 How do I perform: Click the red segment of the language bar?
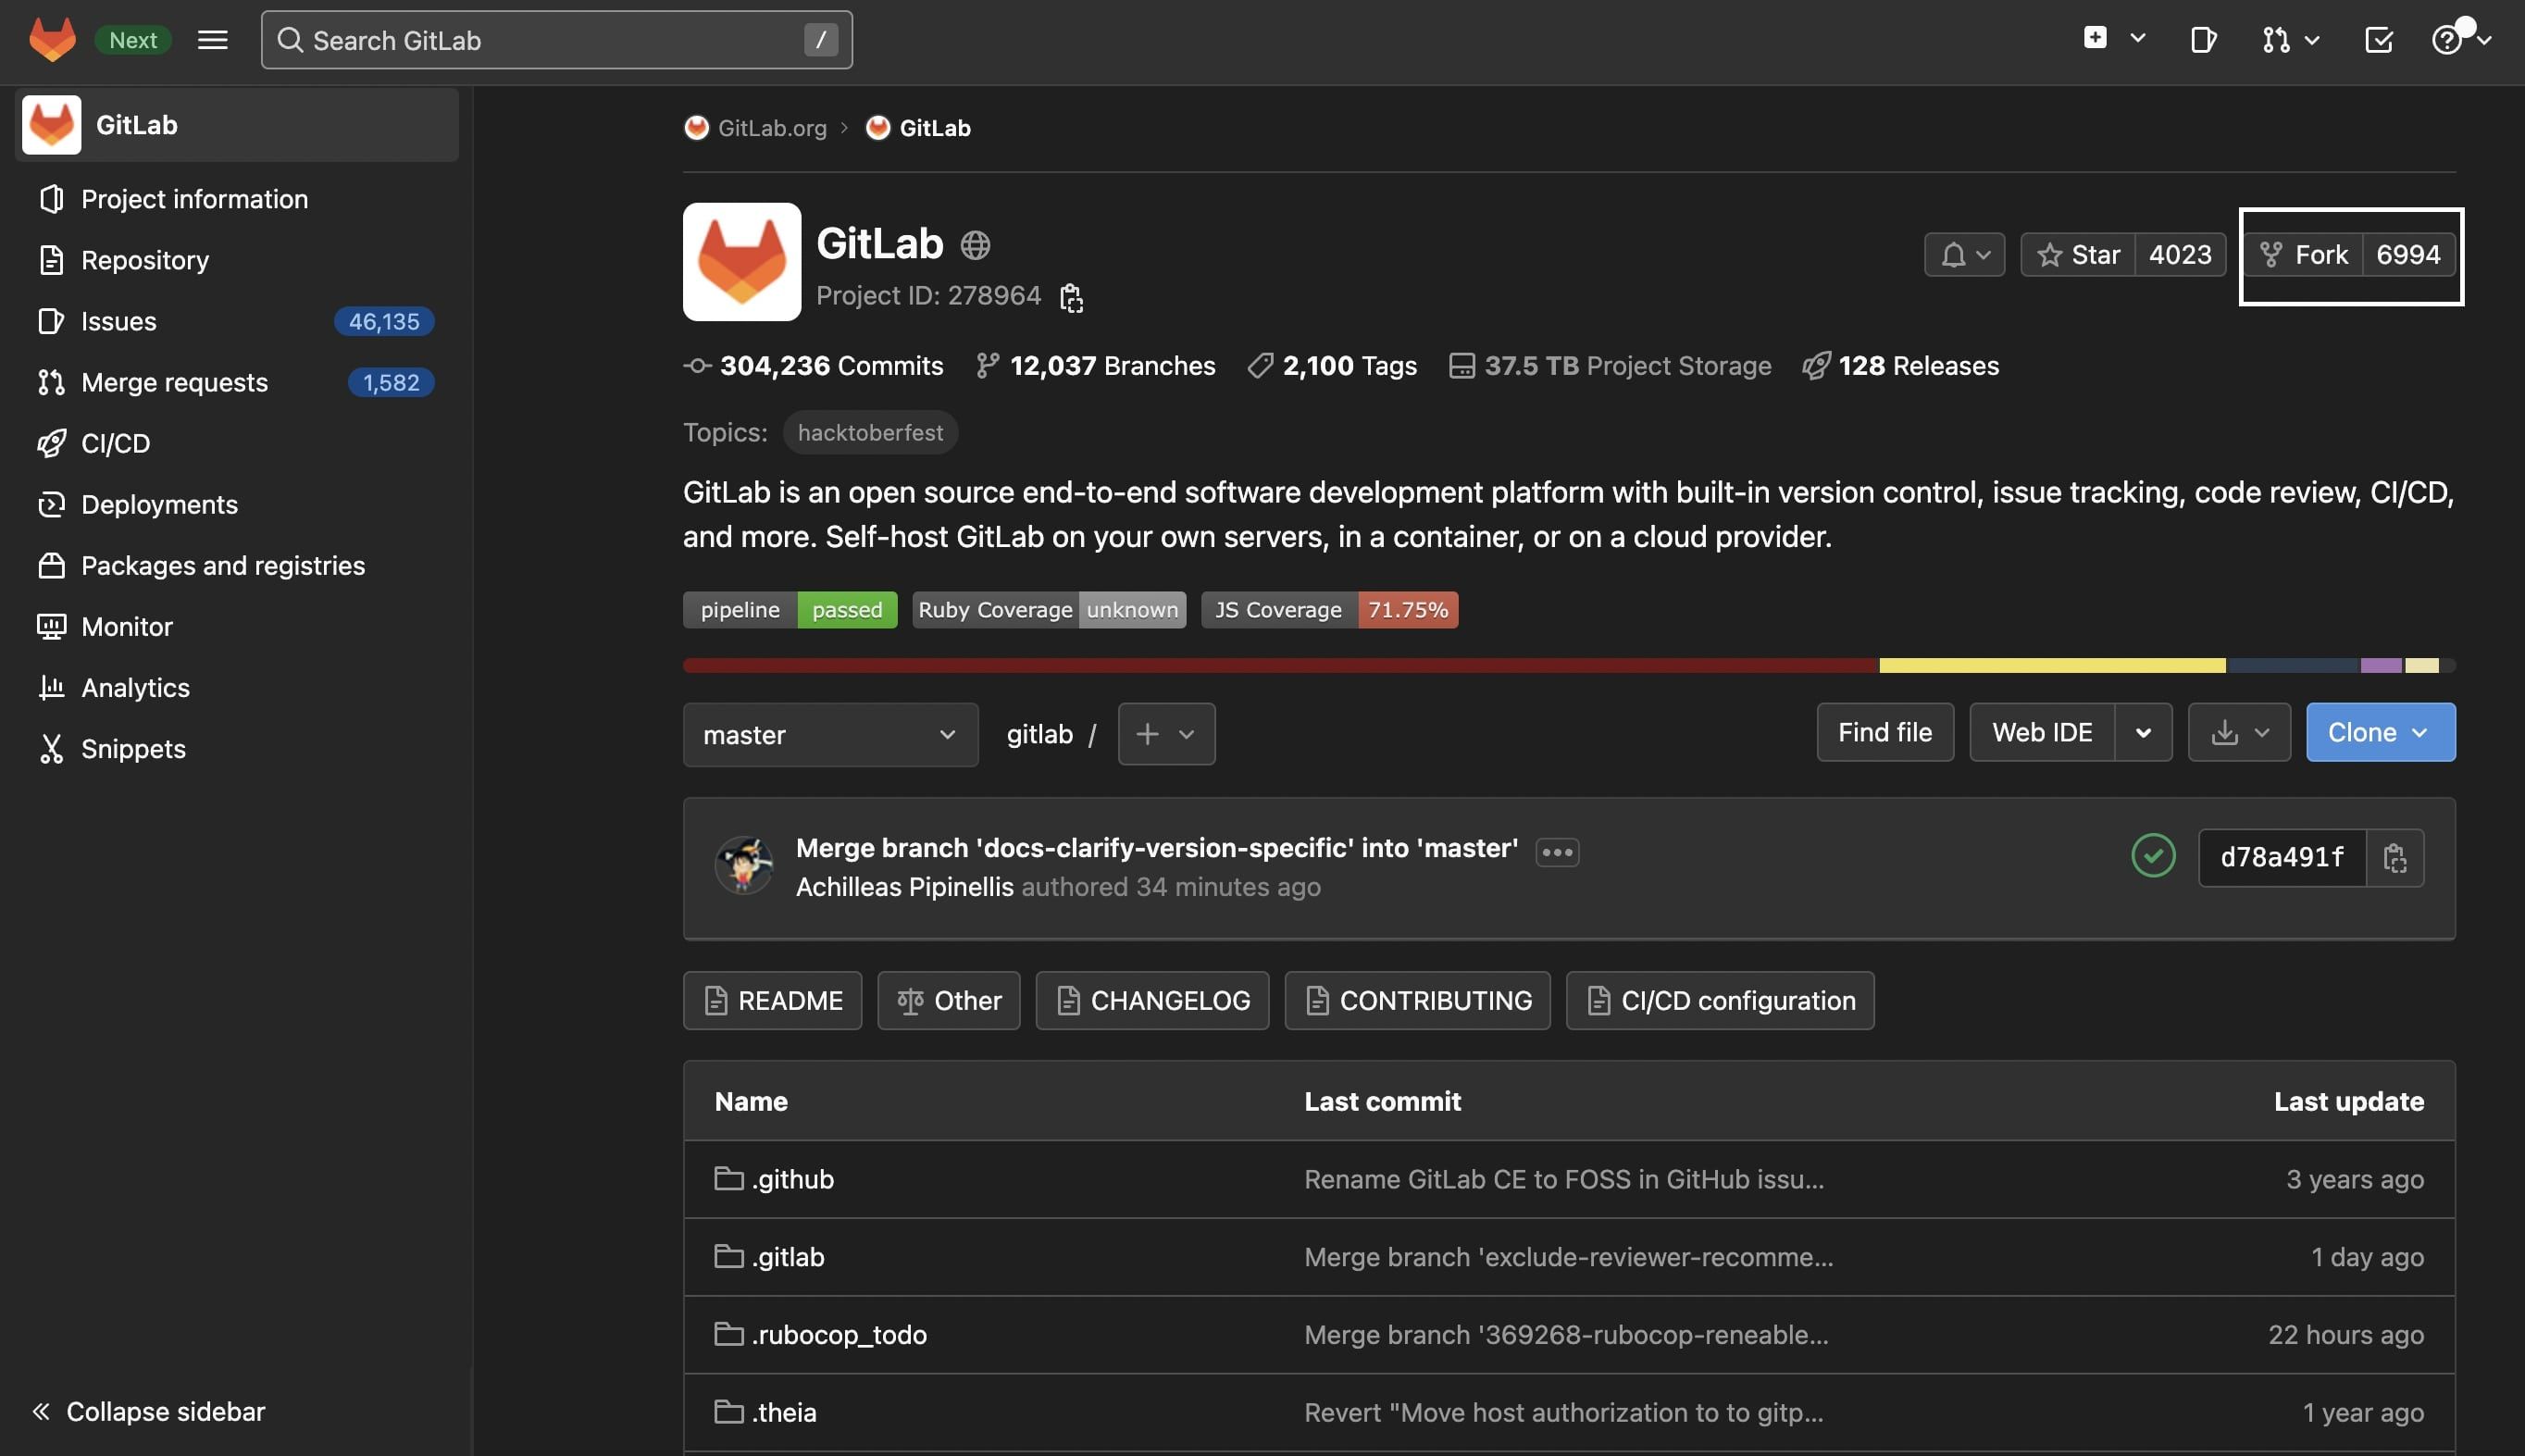tap(1281, 666)
